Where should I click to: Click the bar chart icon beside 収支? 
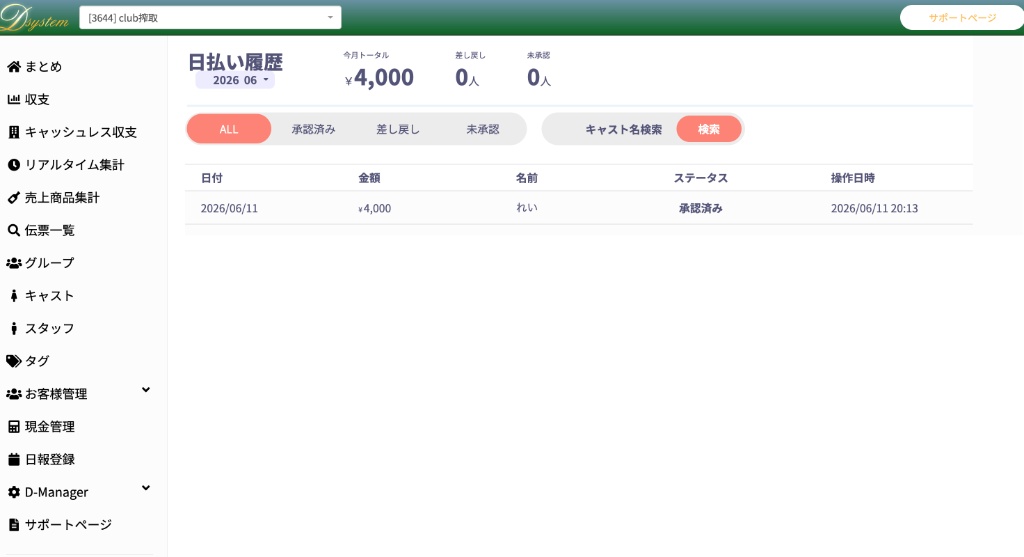click(x=14, y=99)
